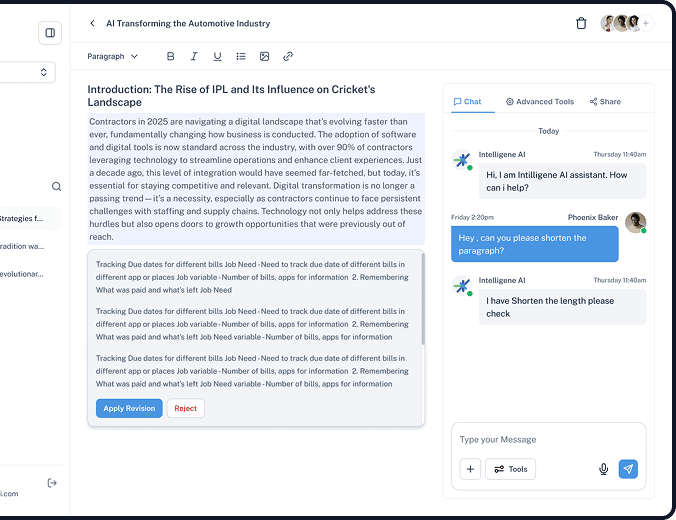
Task: Toggle underline formatting
Action: coord(217,57)
